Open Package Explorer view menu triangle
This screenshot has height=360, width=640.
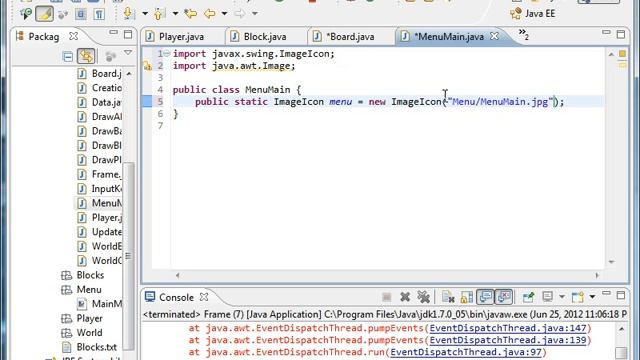pyautogui.click(x=128, y=53)
